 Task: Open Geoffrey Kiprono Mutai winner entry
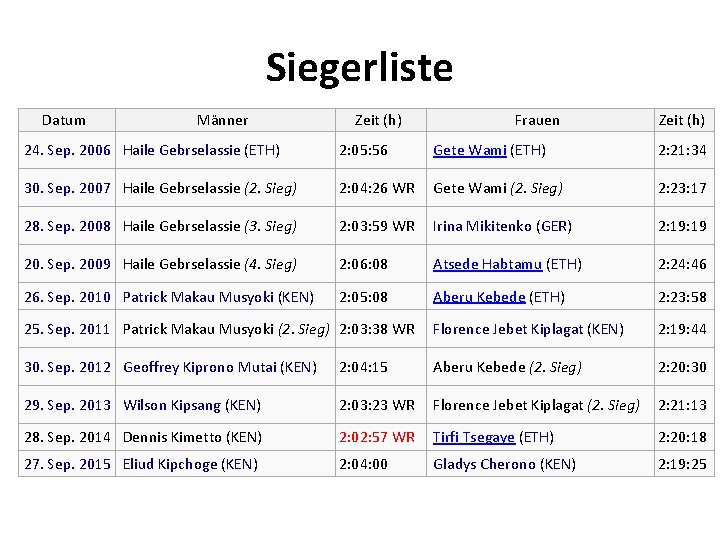click(219, 367)
